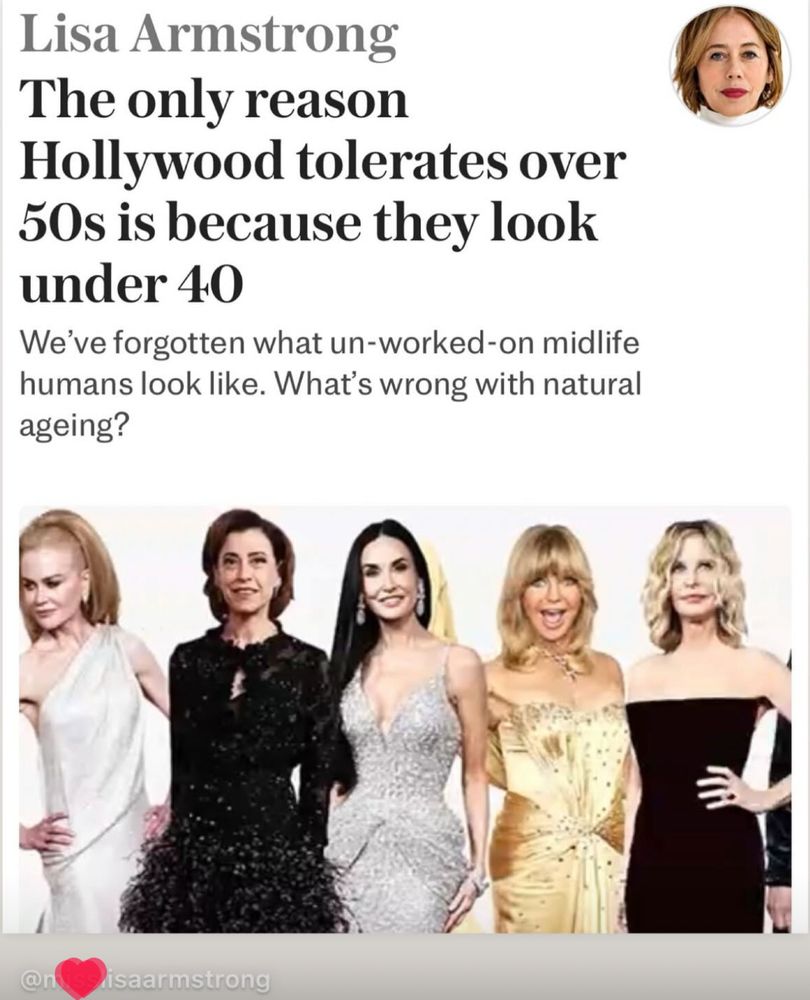Viewport: 810px width, 1000px height.
Task: Open the author's circular profile photo
Action: coord(729,66)
